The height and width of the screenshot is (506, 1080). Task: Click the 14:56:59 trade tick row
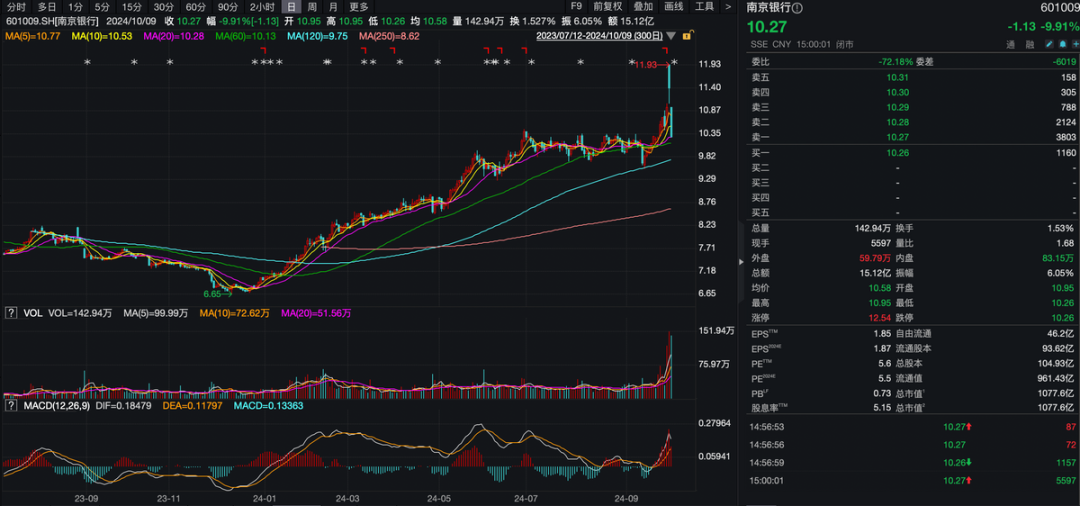pyautogui.click(x=913, y=462)
